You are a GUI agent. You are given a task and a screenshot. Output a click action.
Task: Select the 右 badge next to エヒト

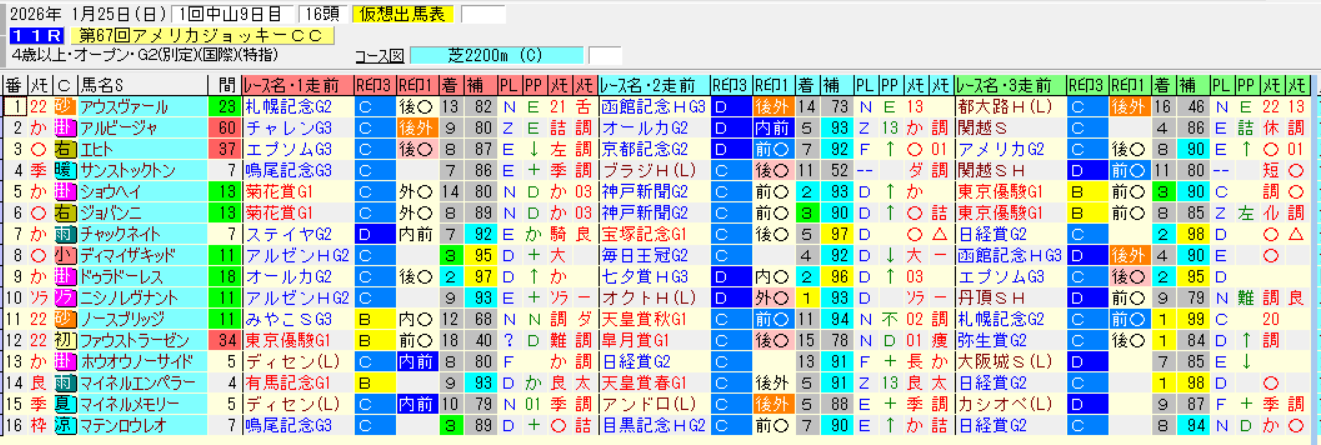tap(64, 149)
